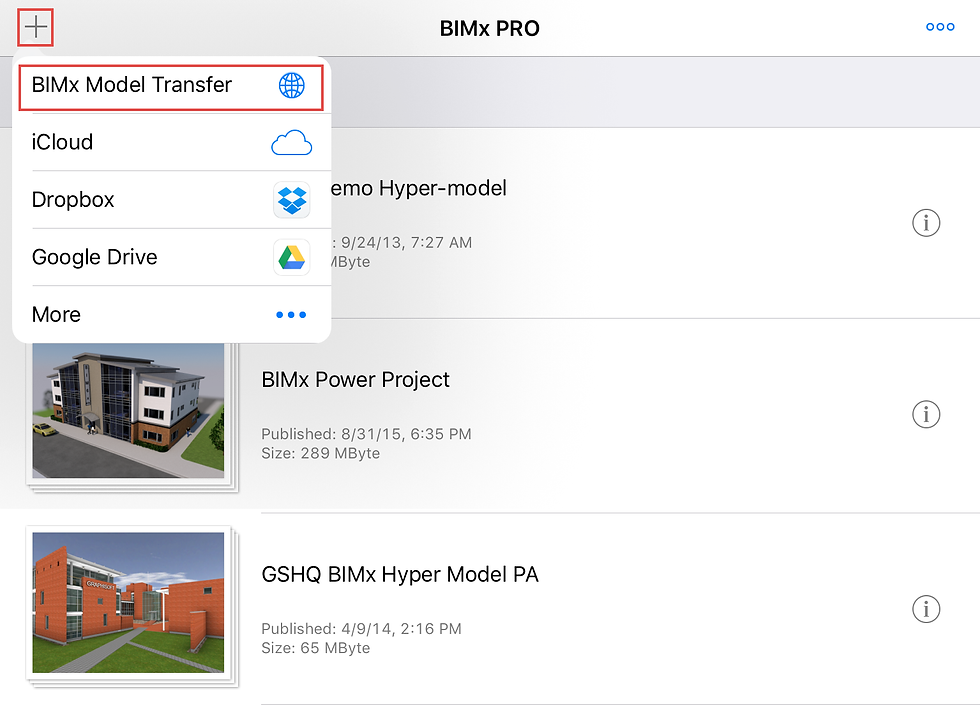
Task: Click the BIMx PRO header title
Action: (489, 29)
